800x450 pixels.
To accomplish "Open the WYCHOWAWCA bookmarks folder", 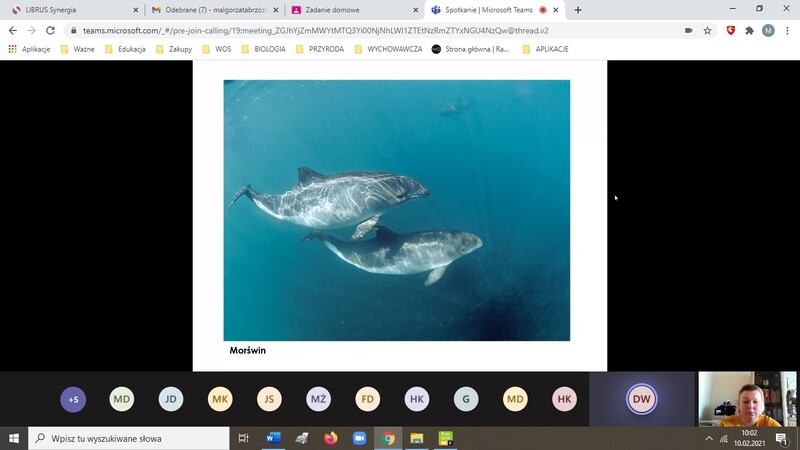I will pos(388,49).
